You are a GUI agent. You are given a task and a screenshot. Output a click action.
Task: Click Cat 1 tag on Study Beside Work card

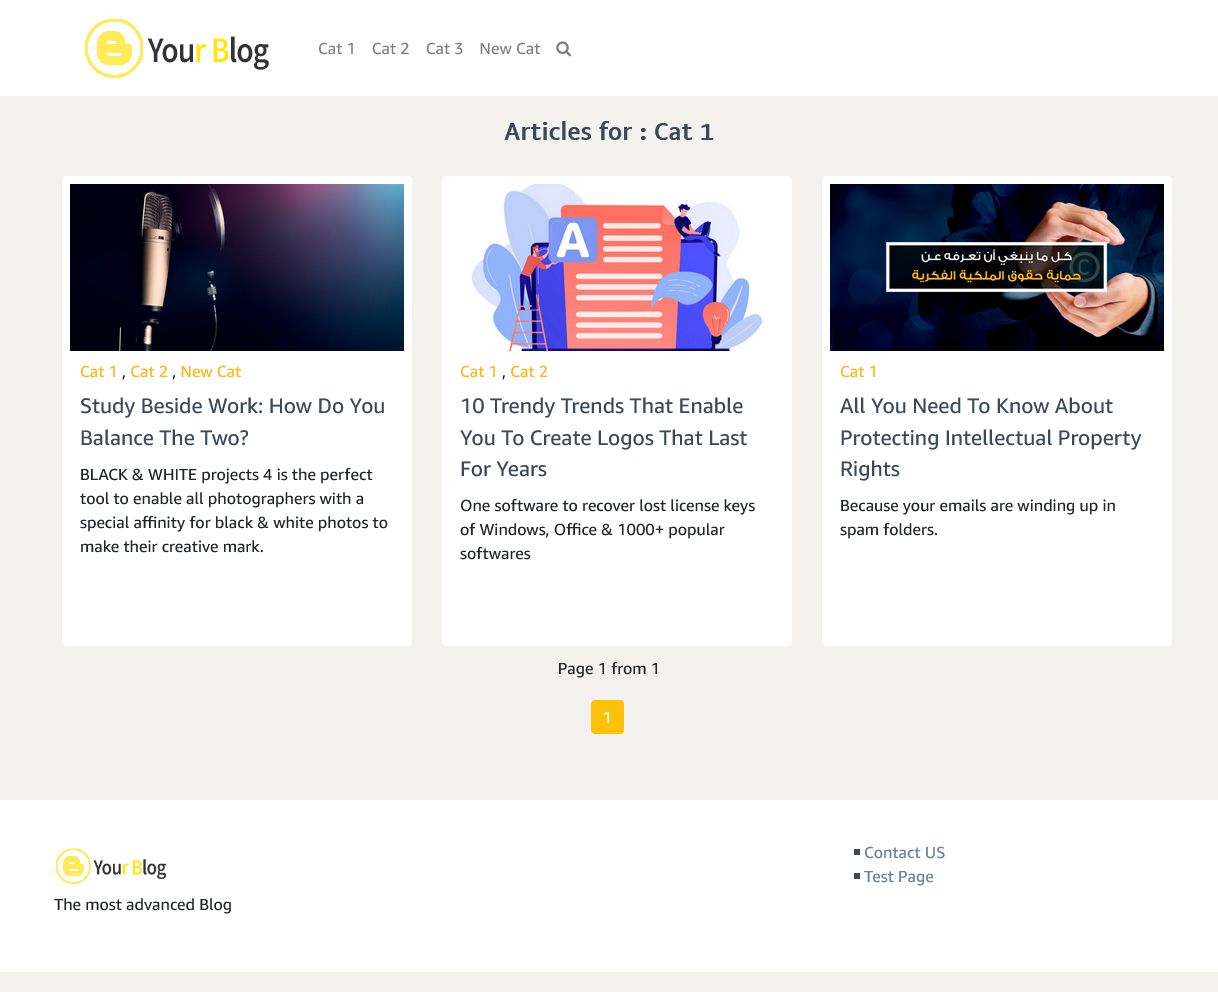tap(98, 372)
